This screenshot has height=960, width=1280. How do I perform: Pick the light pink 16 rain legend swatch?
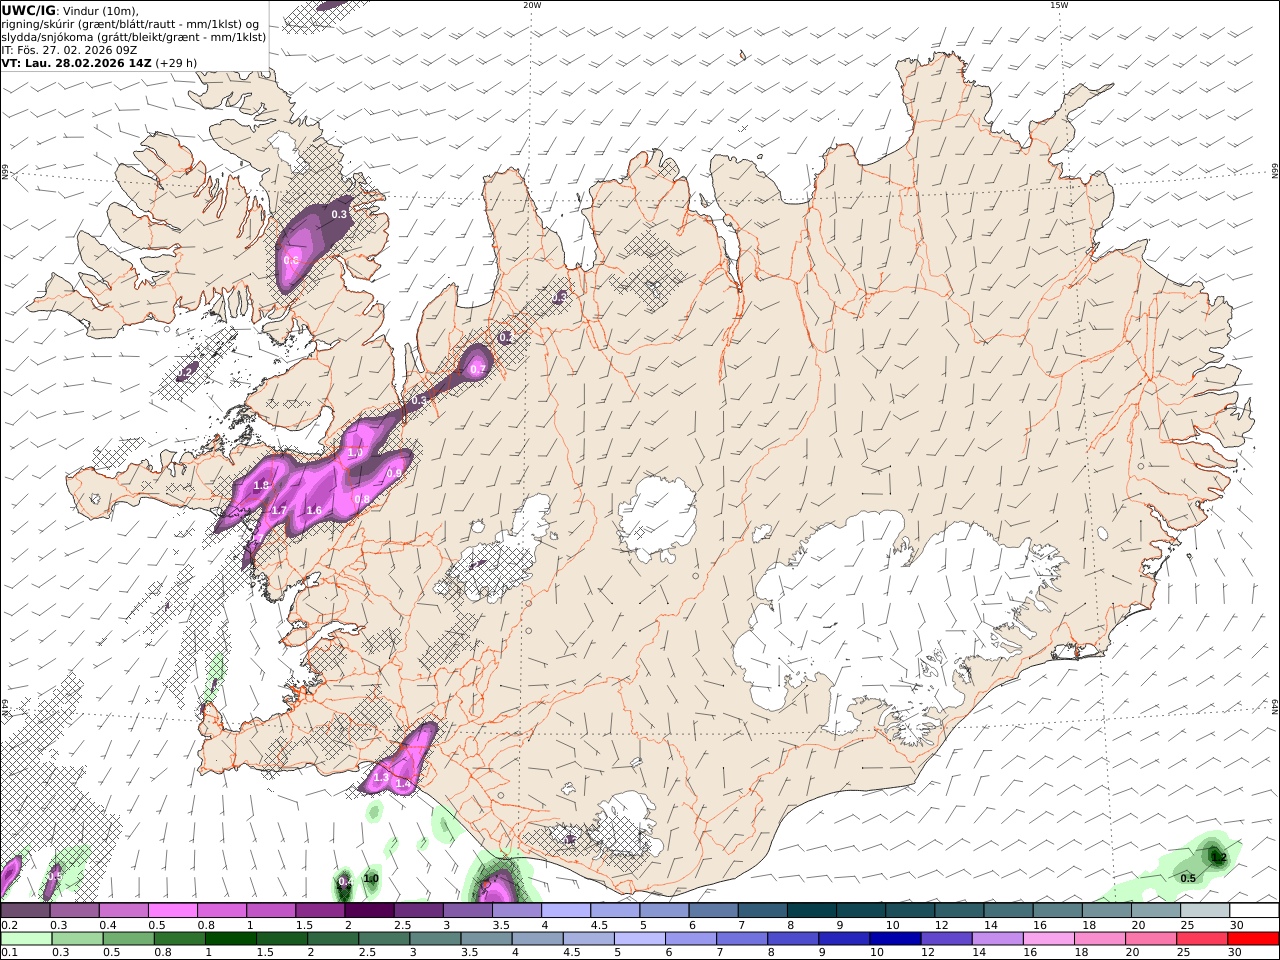(x=1049, y=939)
